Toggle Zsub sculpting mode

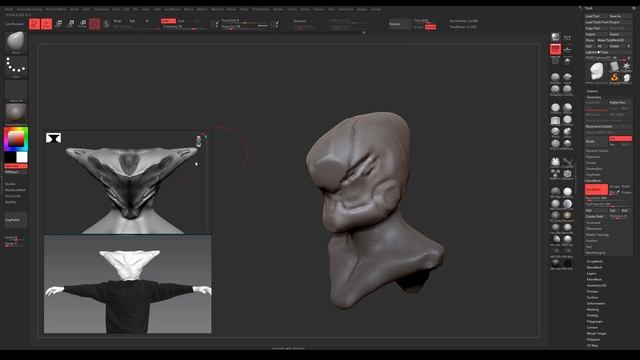[181, 21]
